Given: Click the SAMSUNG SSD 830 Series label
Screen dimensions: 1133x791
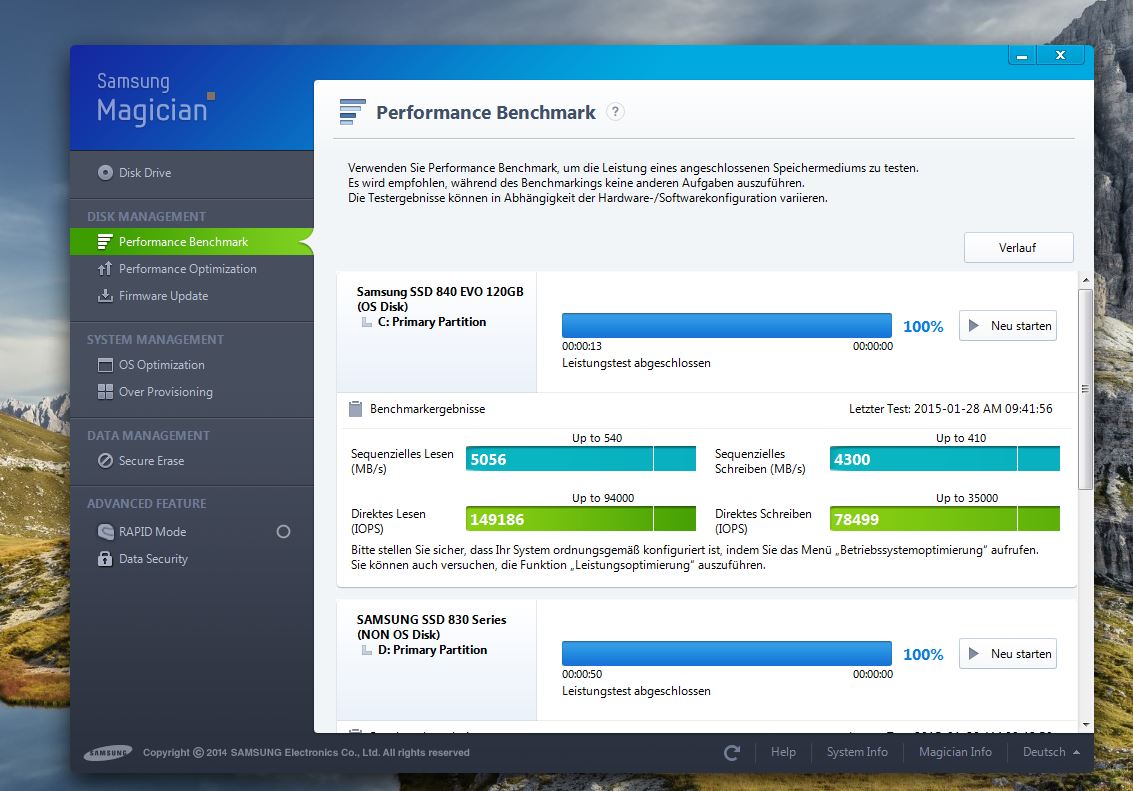Looking at the screenshot, I should coord(431,620).
